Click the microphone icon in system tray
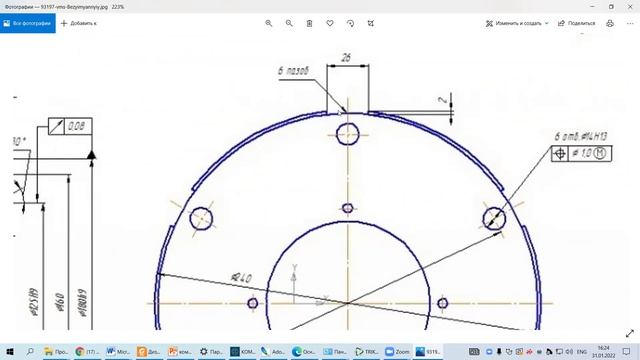Viewport: 640px width, 360px height. click(499, 351)
